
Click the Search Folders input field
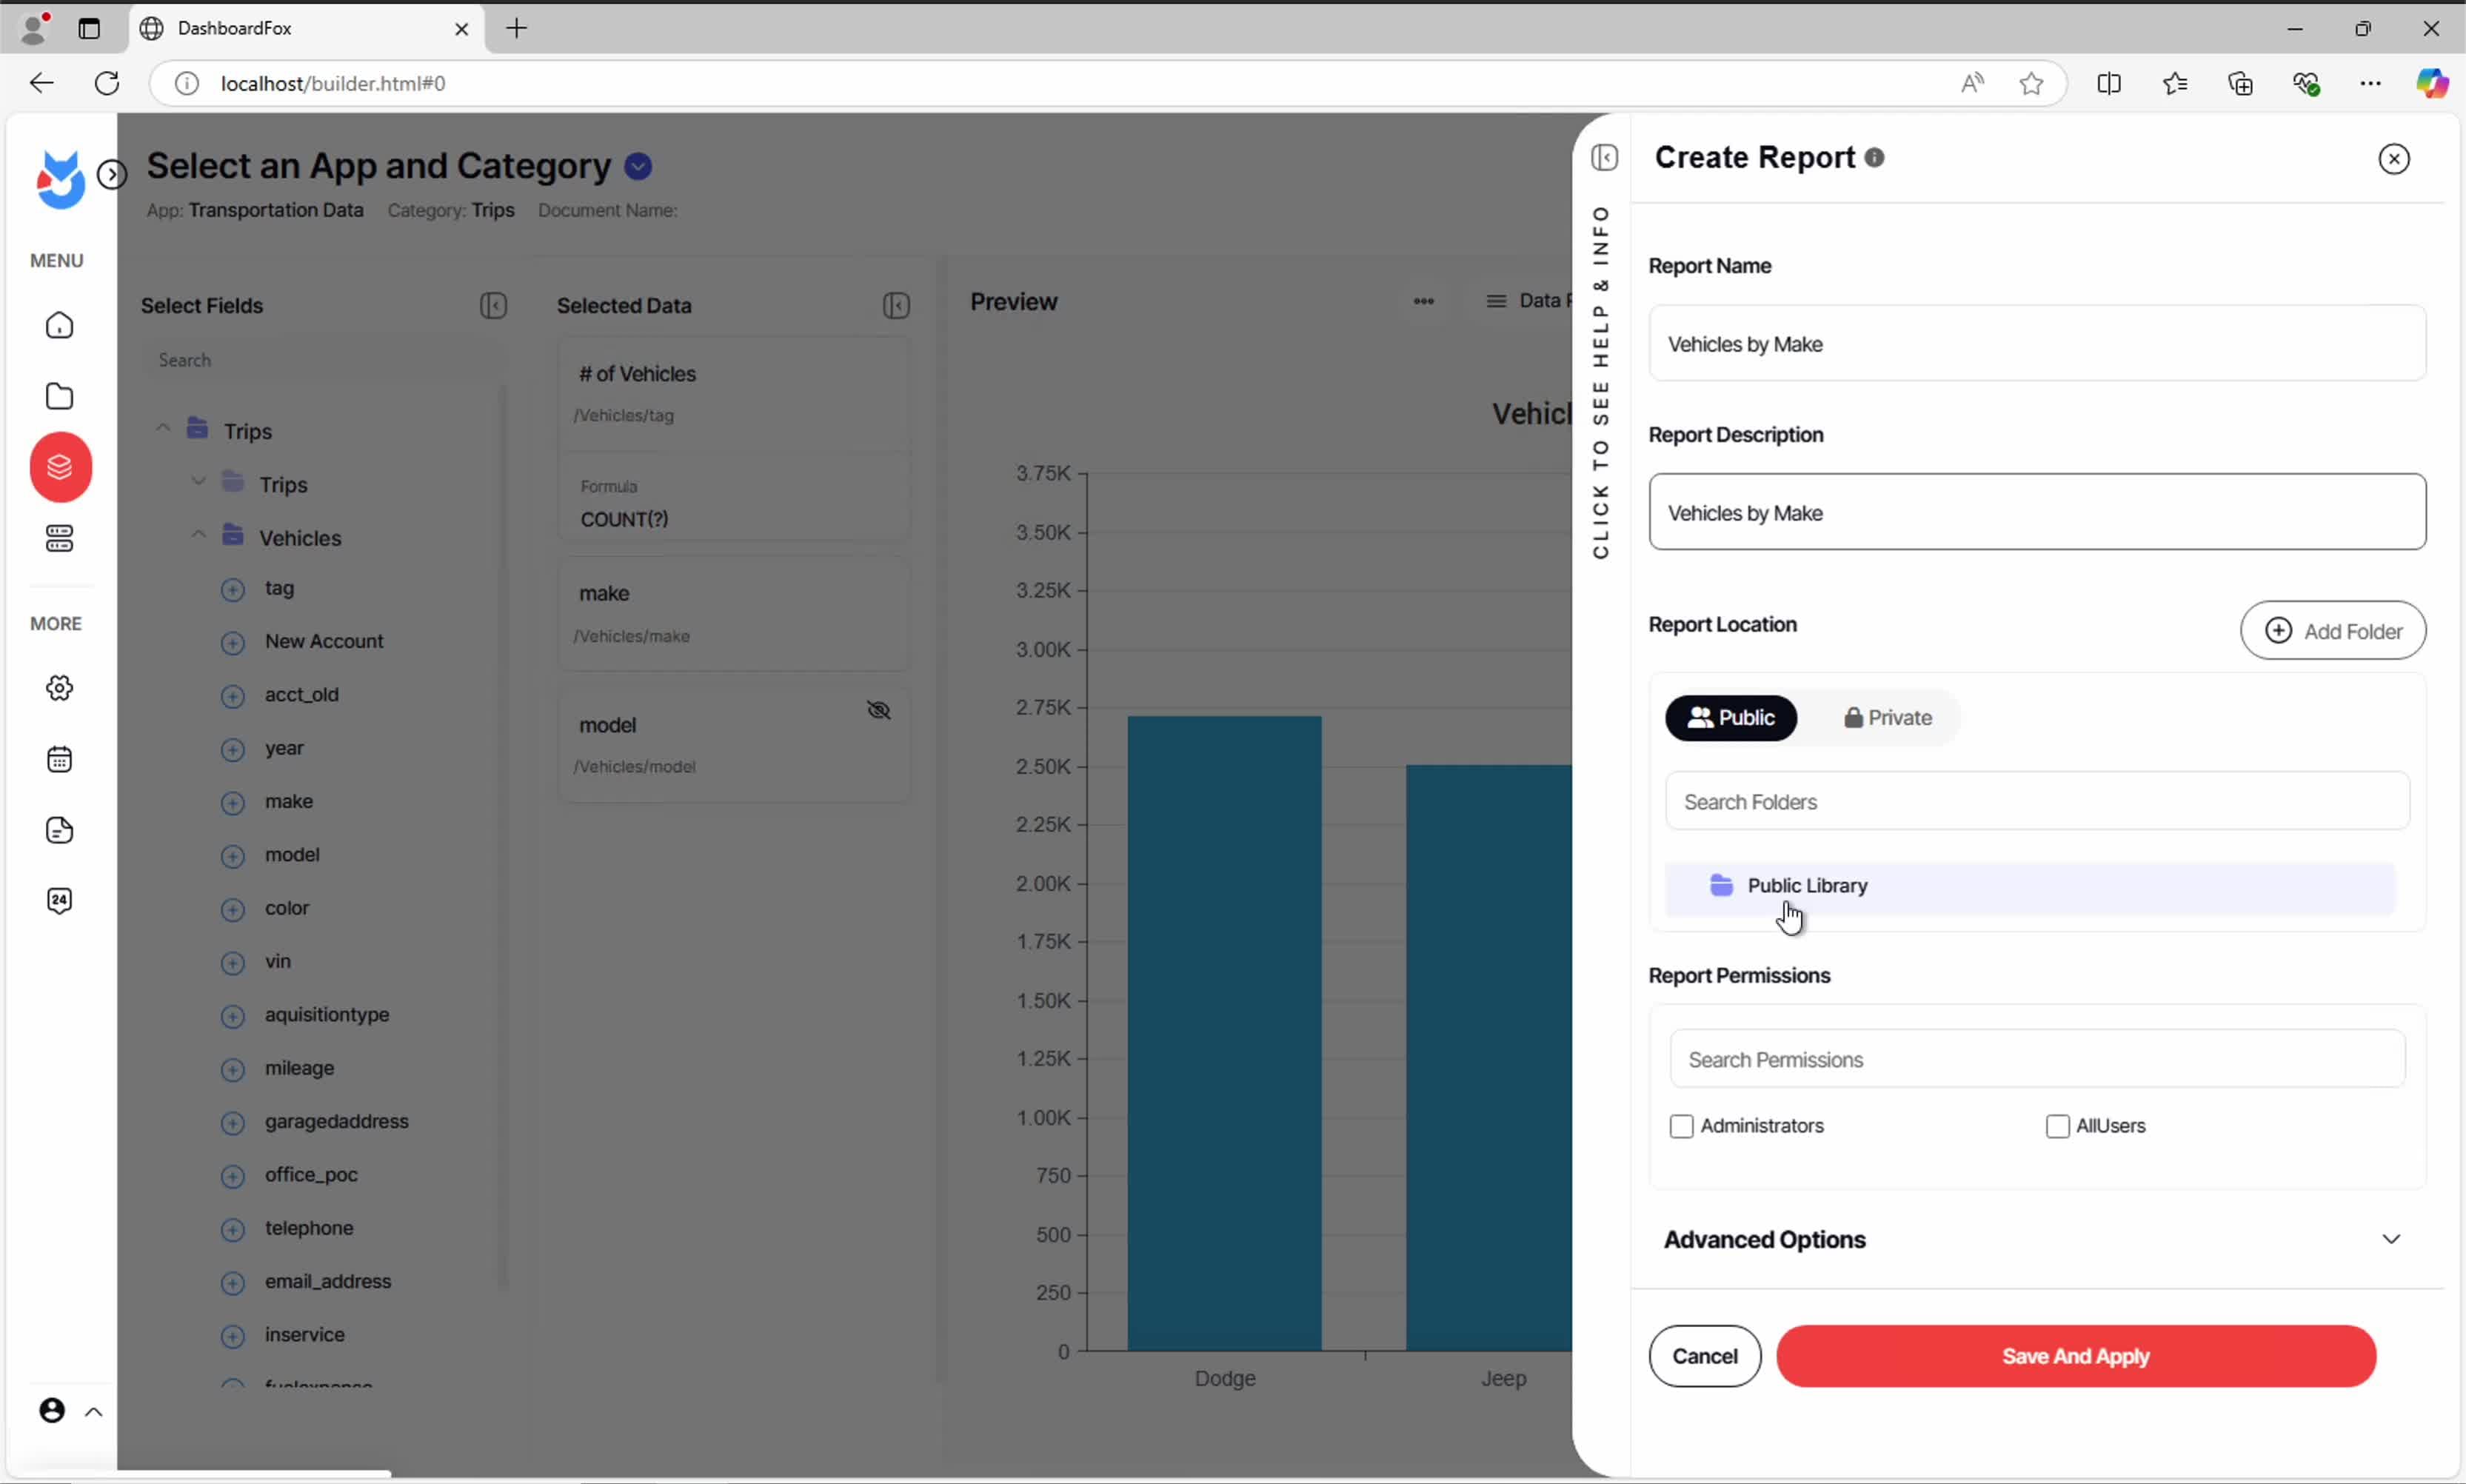click(2036, 802)
